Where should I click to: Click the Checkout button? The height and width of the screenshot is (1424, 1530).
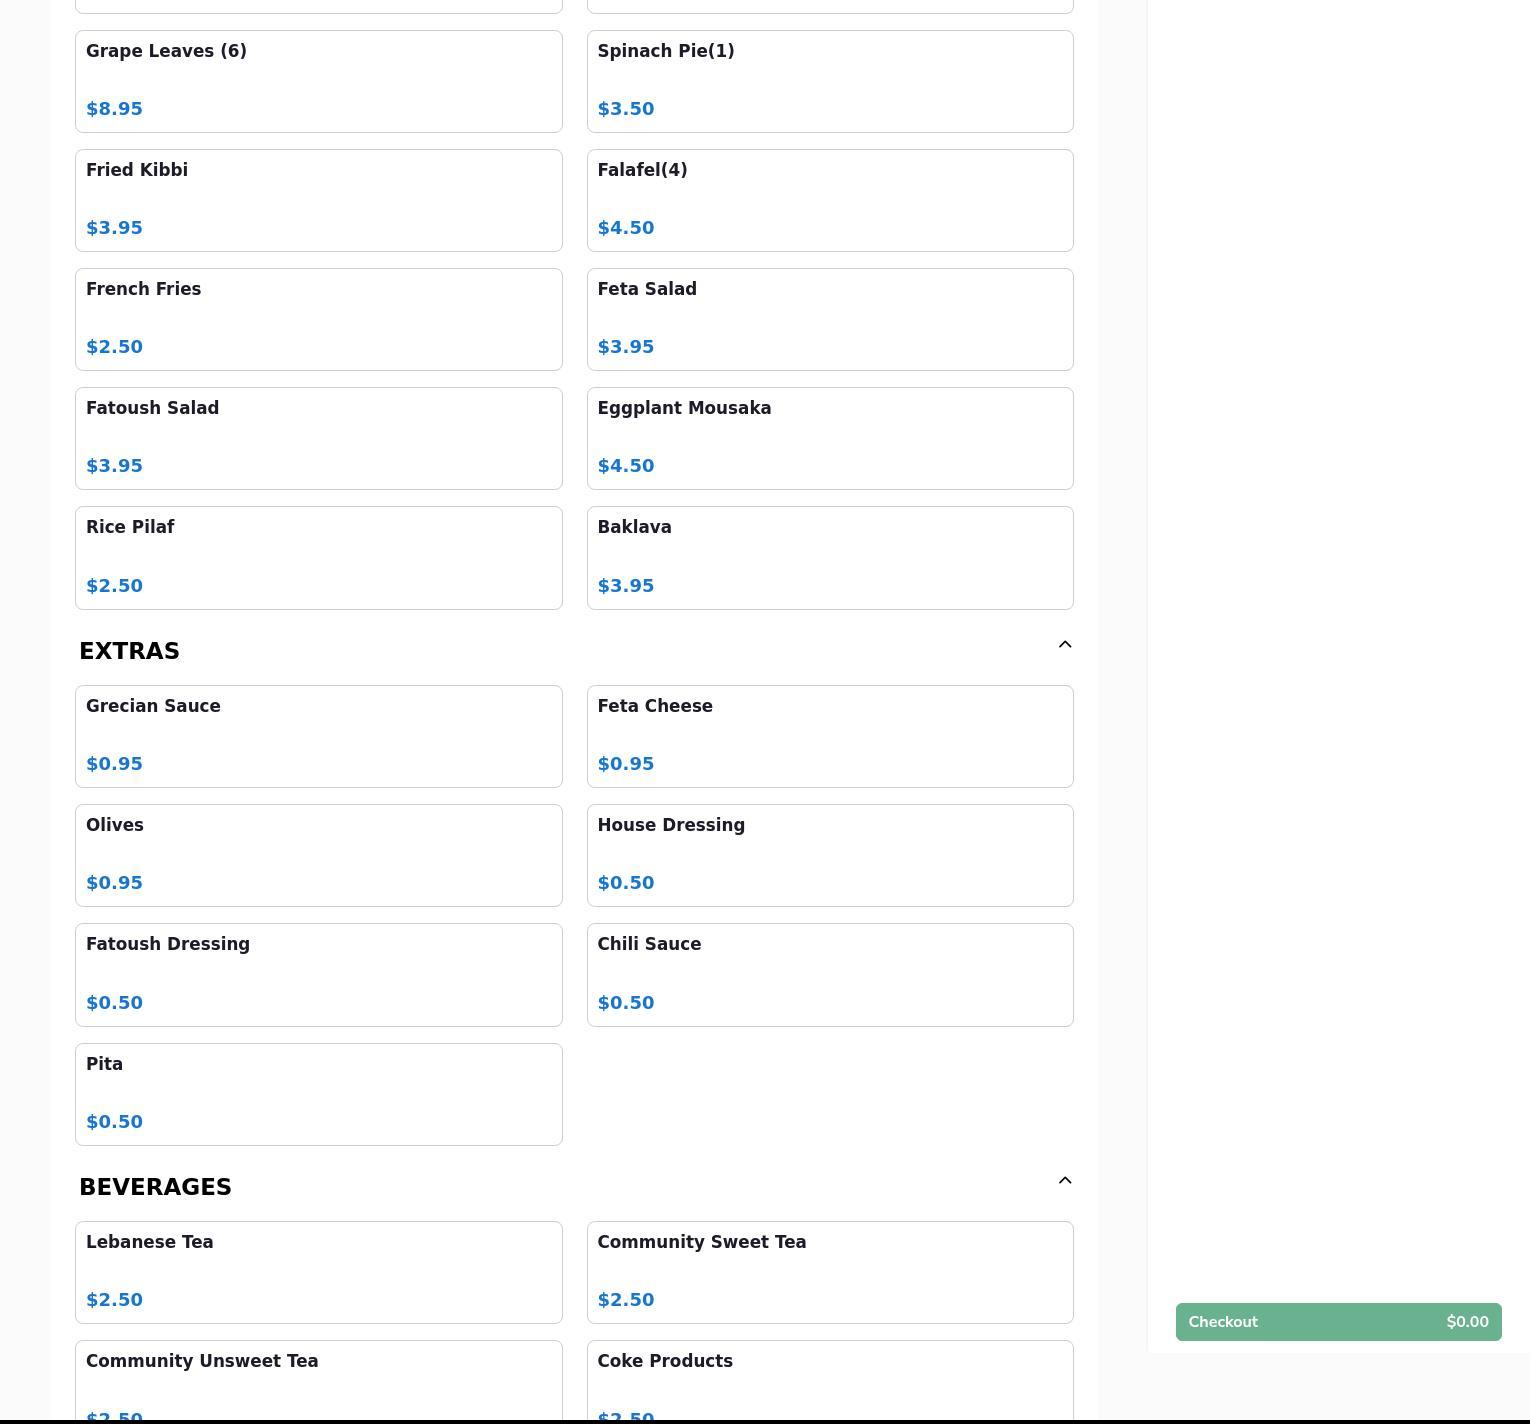click(1337, 1322)
